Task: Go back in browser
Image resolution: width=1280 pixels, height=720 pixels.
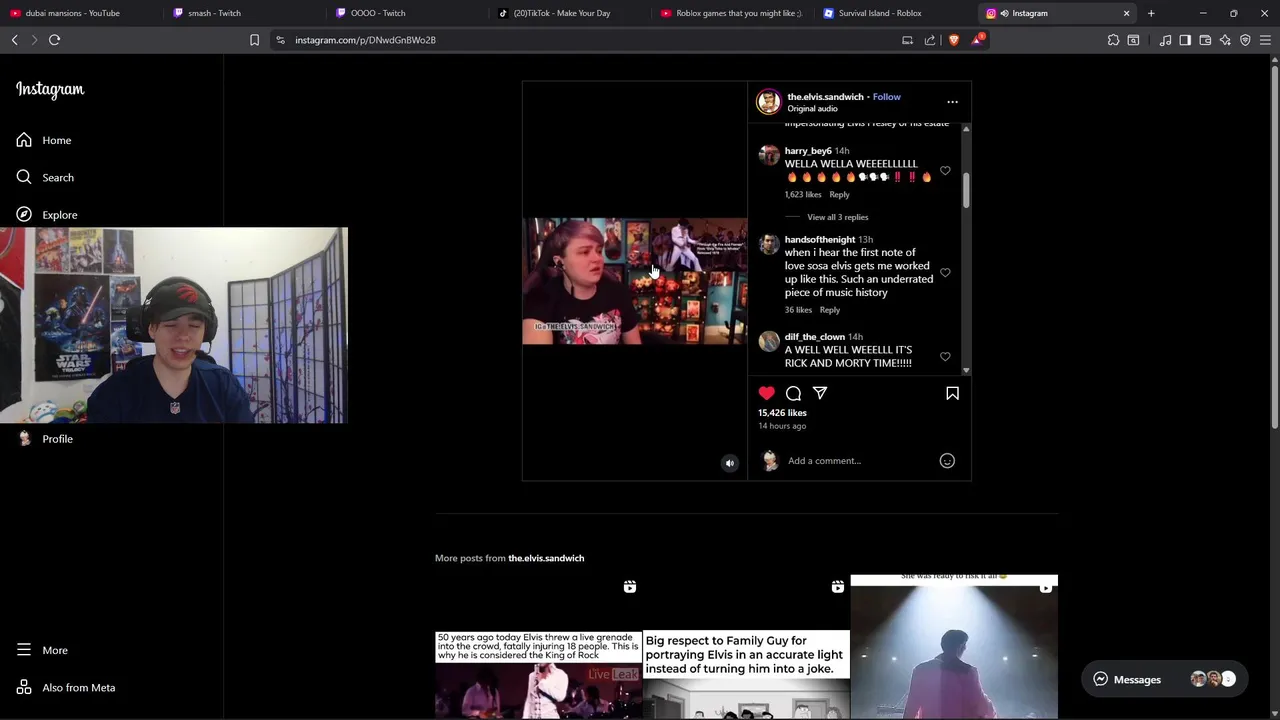Action: tap(15, 40)
